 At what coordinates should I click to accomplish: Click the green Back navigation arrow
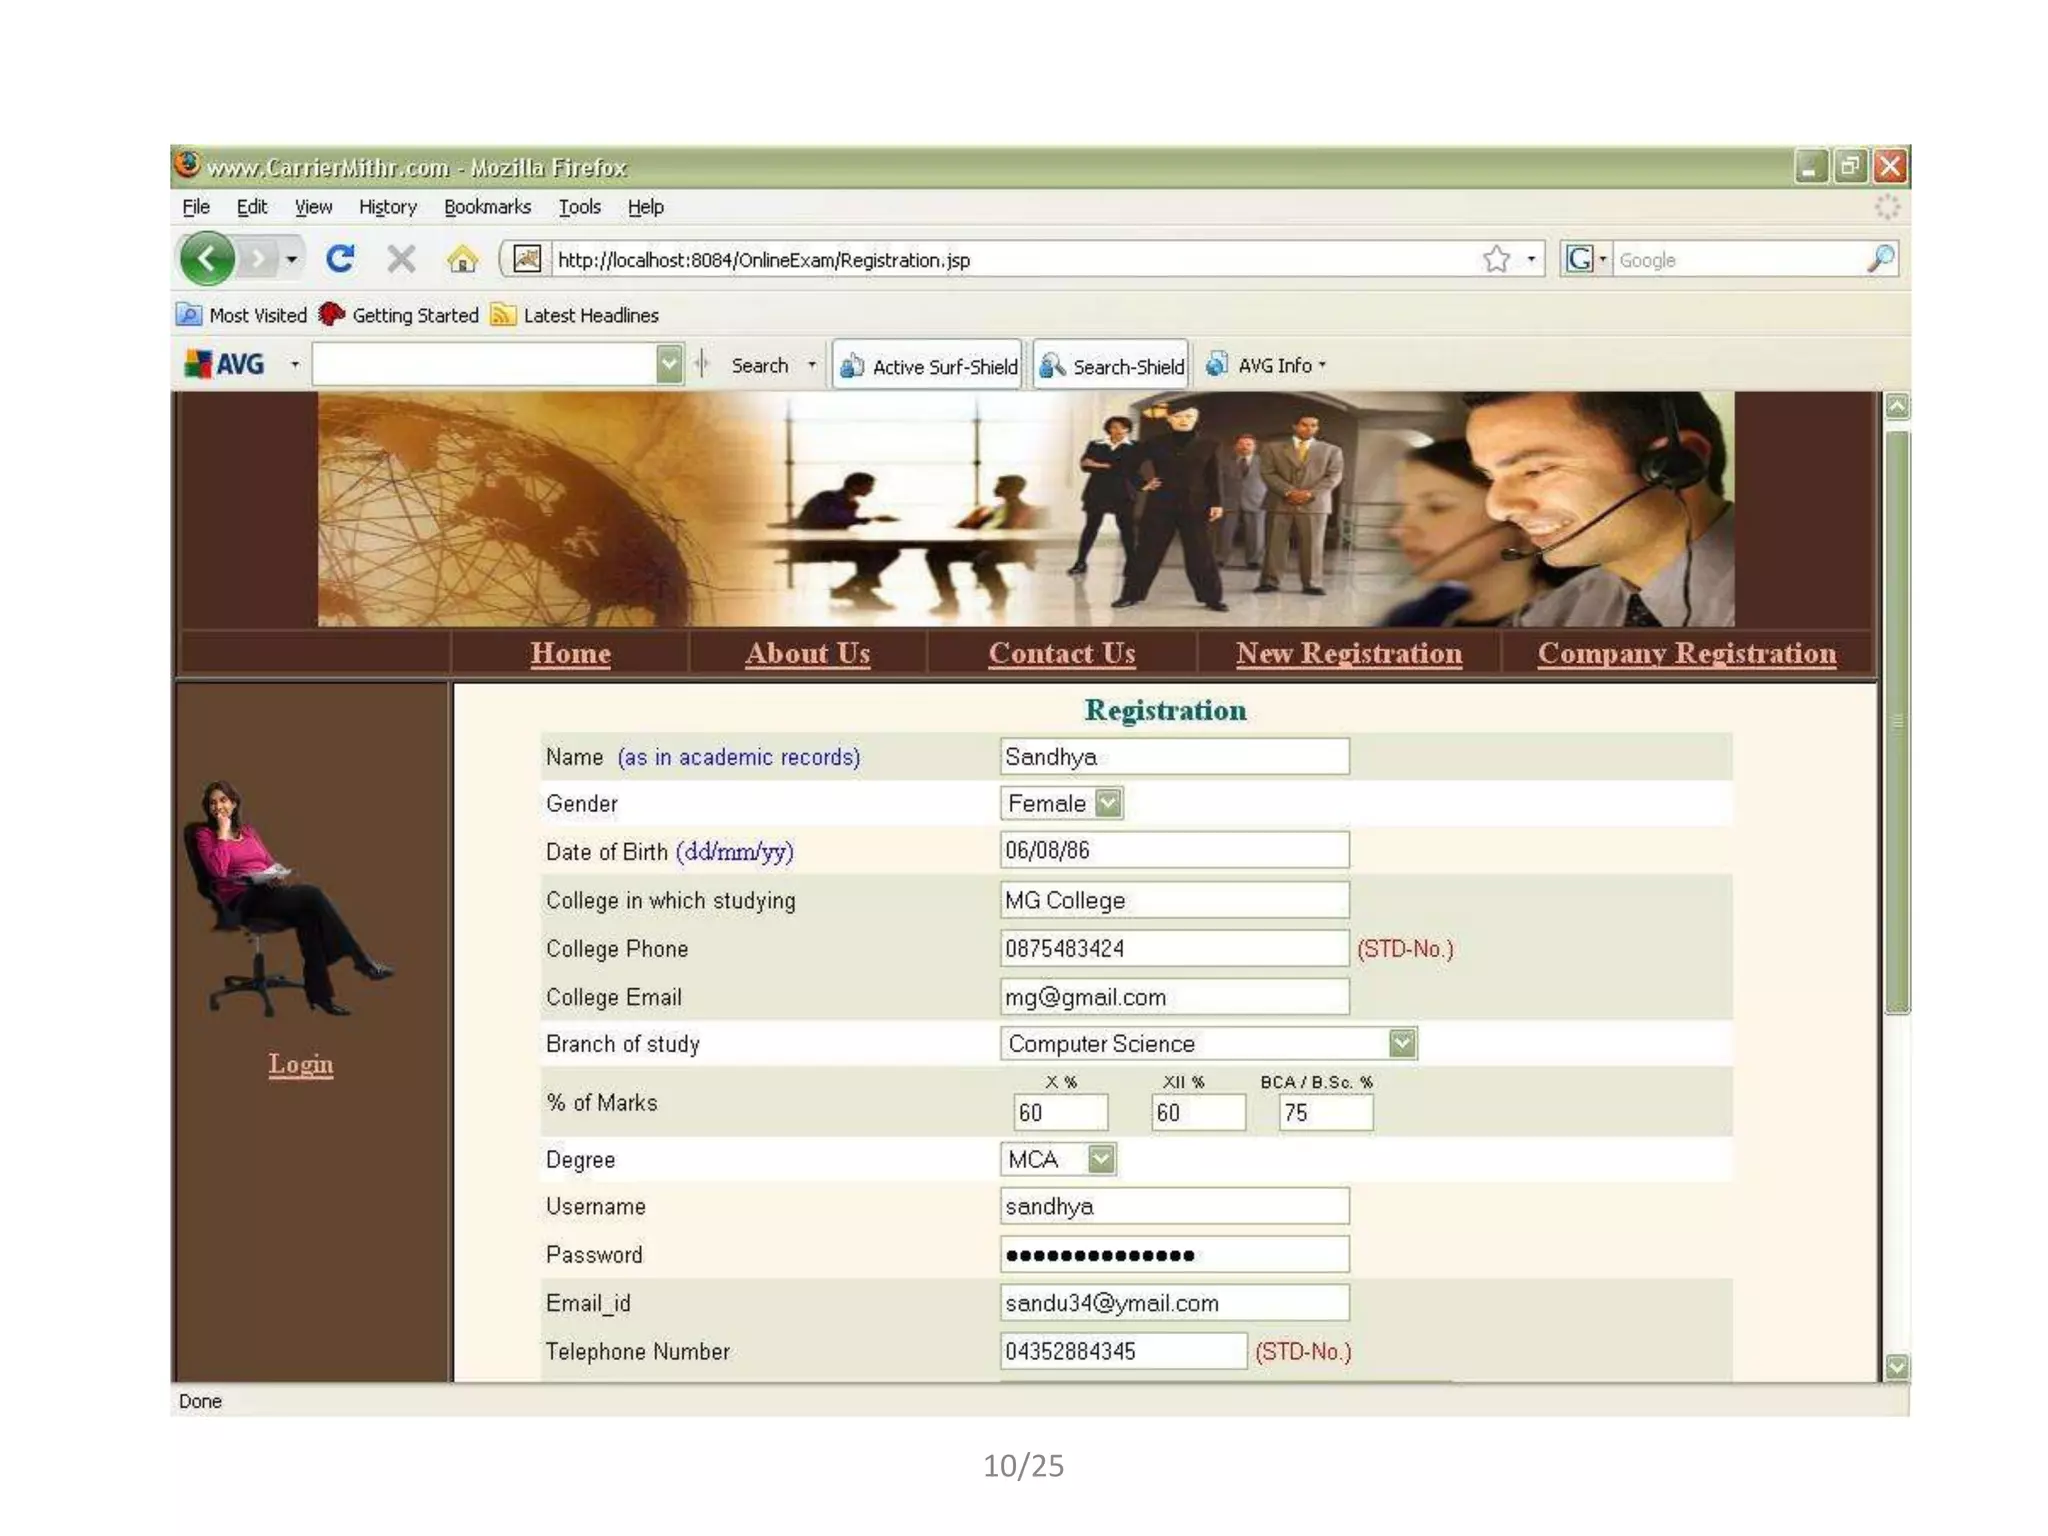(207, 259)
